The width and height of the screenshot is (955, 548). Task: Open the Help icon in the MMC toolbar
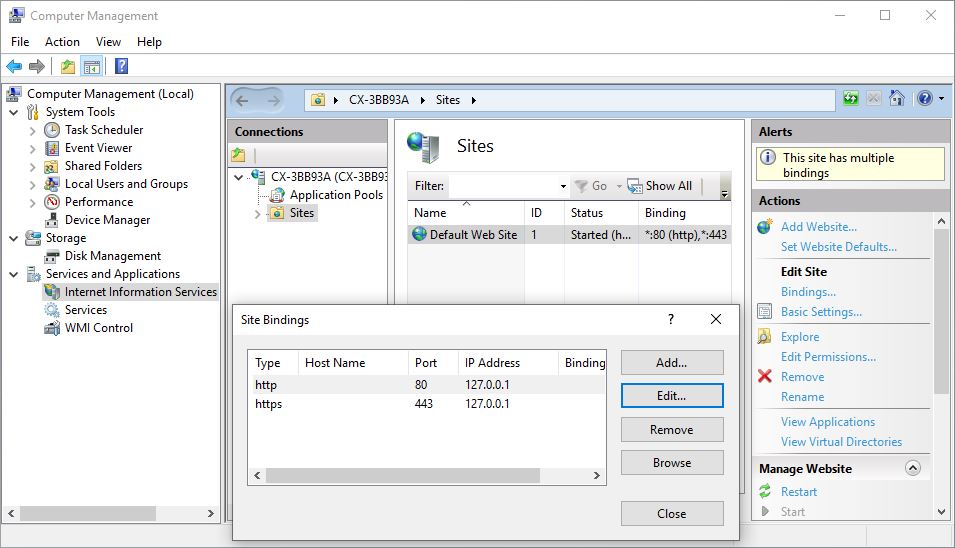(x=121, y=66)
